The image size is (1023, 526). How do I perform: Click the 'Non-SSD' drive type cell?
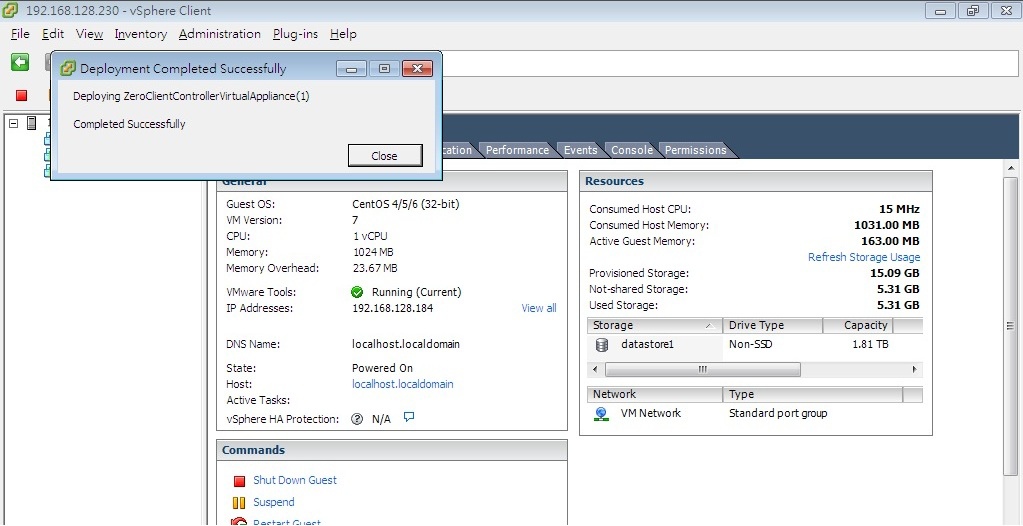click(x=750, y=345)
